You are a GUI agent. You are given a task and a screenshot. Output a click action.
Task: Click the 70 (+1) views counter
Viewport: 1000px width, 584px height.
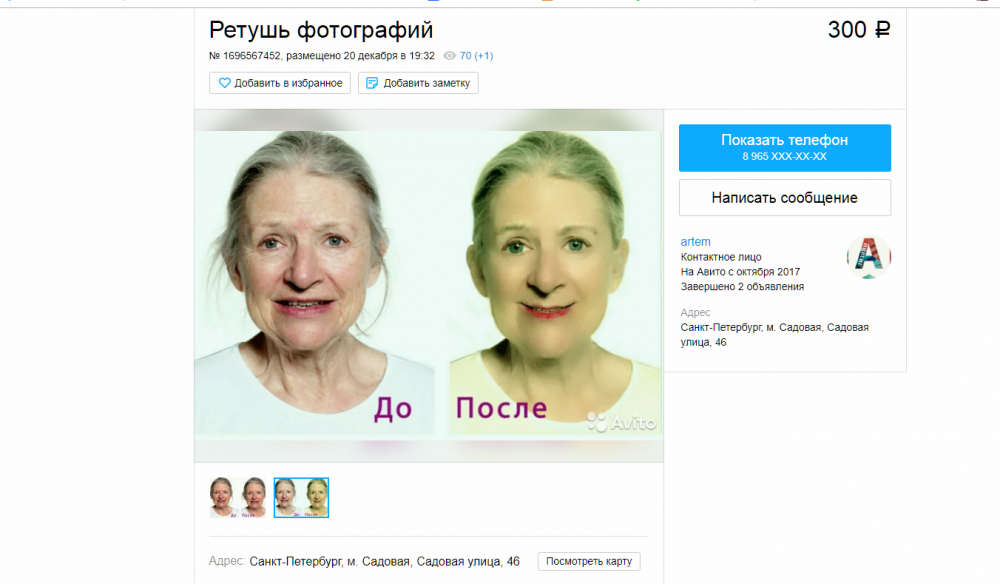(475, 56)
